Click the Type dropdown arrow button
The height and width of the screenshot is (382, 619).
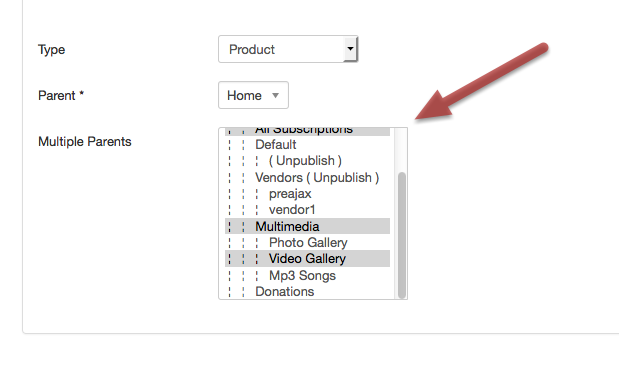click(x=350, y=49)
